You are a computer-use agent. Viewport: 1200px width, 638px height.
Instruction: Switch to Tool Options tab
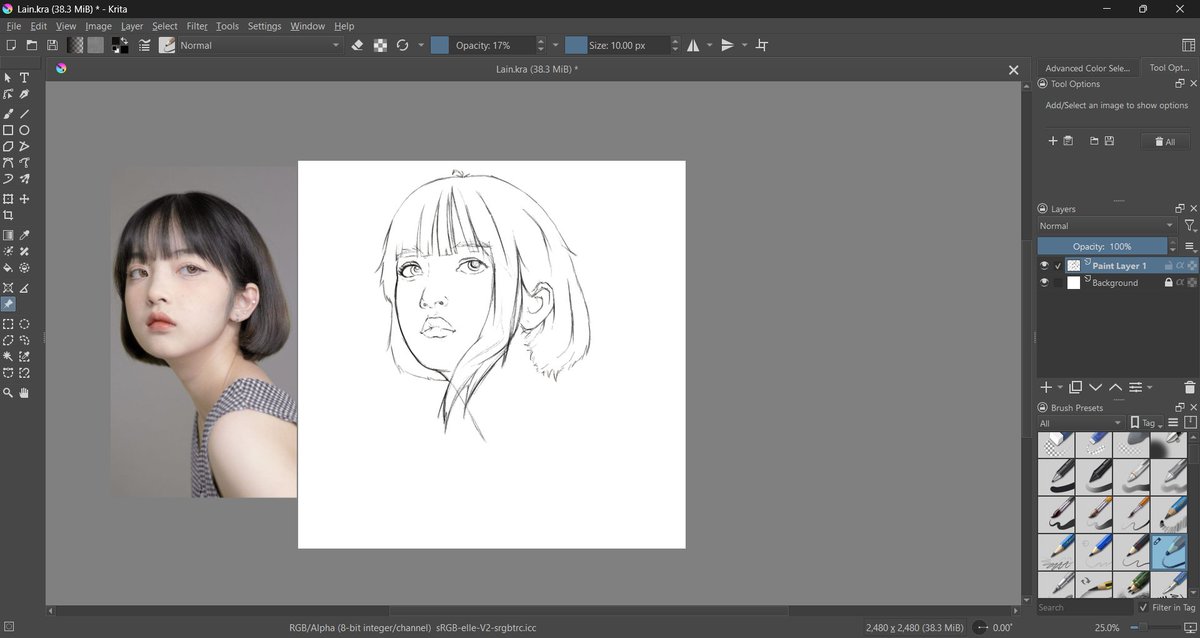(x=1169, y=68)
